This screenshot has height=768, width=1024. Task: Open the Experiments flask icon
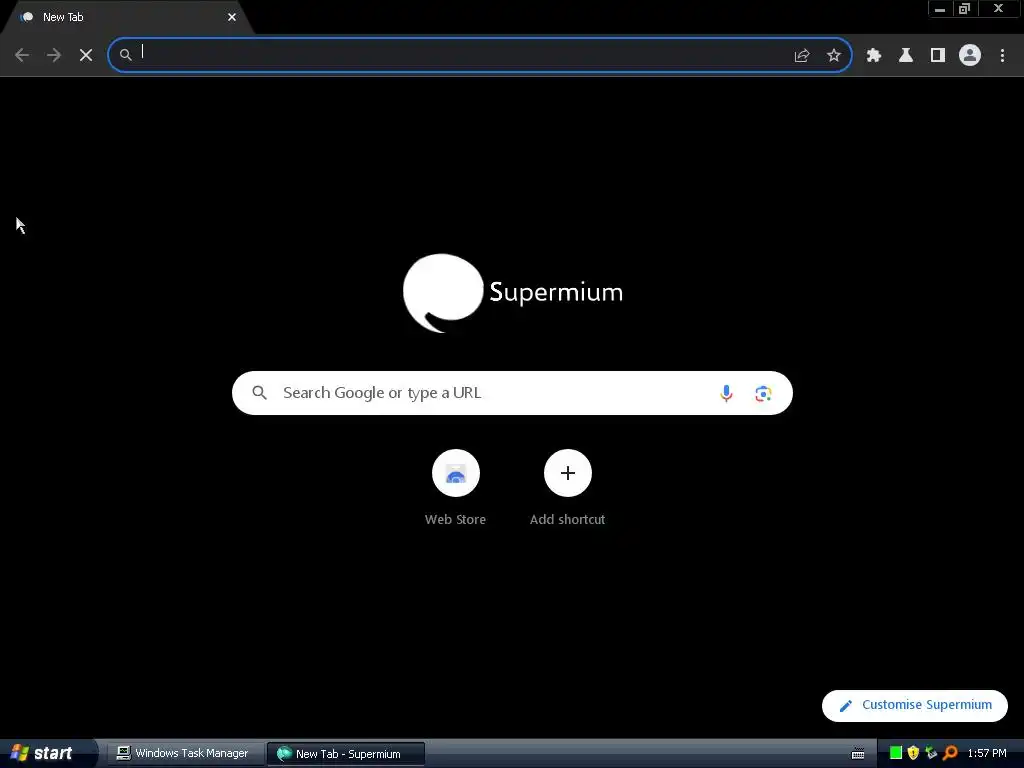tap(906, 55)
